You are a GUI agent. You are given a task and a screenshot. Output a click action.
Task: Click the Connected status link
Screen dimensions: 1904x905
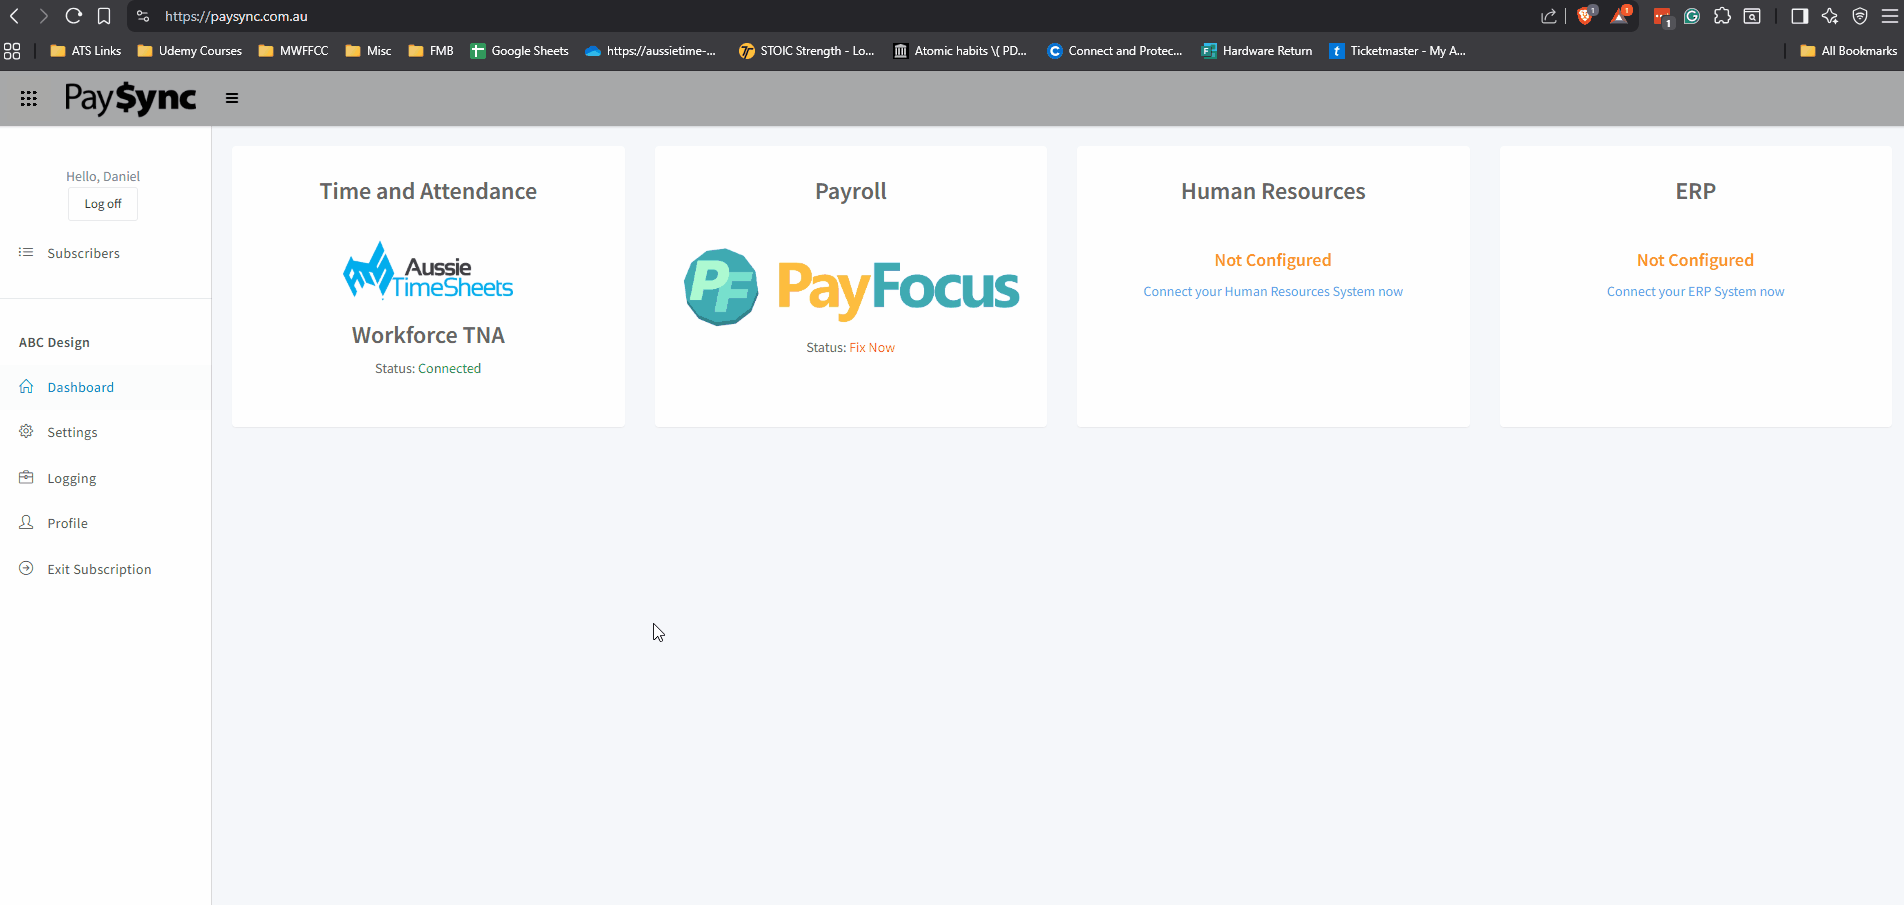tap(449, 368)
